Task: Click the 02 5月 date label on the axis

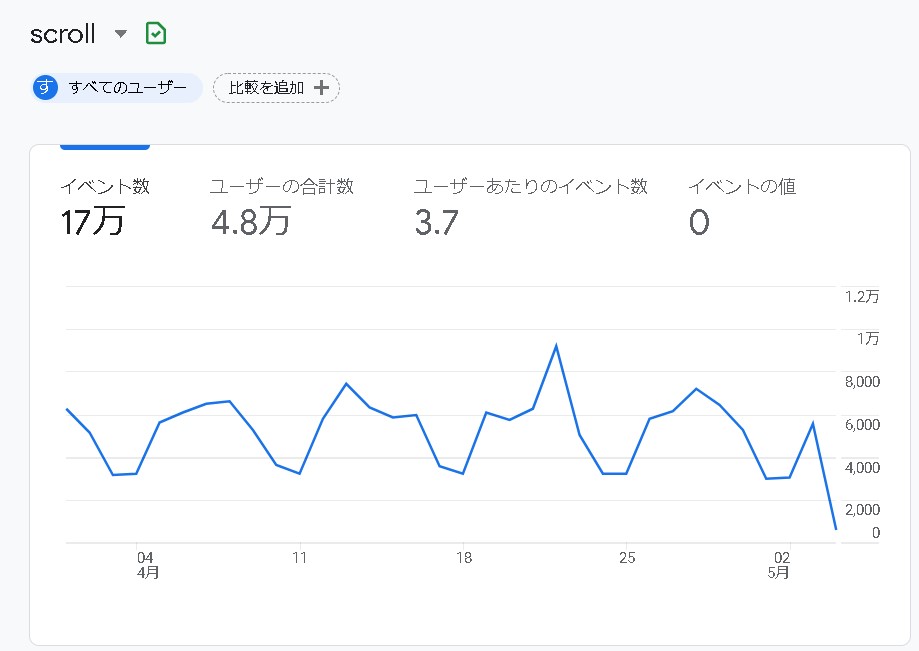Action: point(781,565)
